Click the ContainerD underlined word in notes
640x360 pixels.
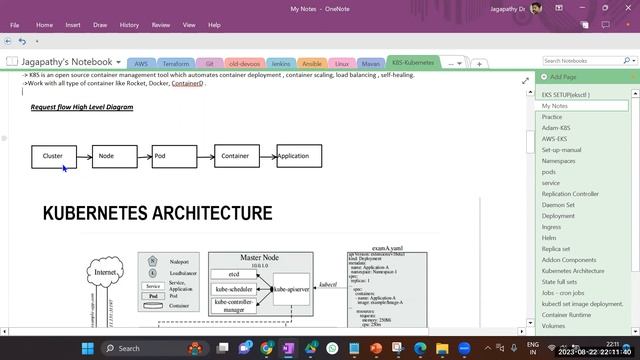[x=187, y=83]
